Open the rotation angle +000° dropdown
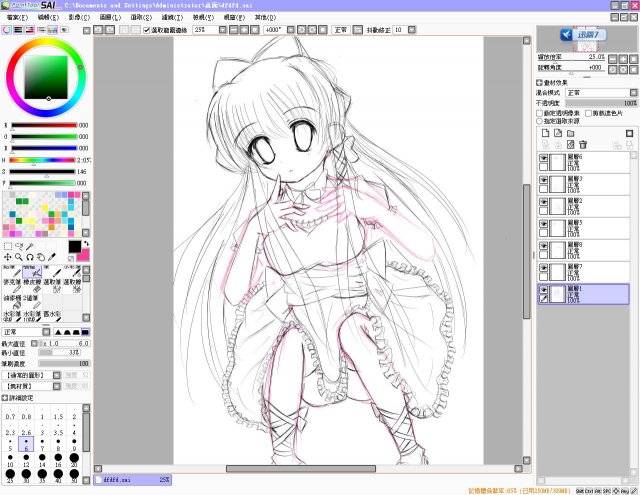This screenshot has height=495, width=640. [x=291, y=30]
